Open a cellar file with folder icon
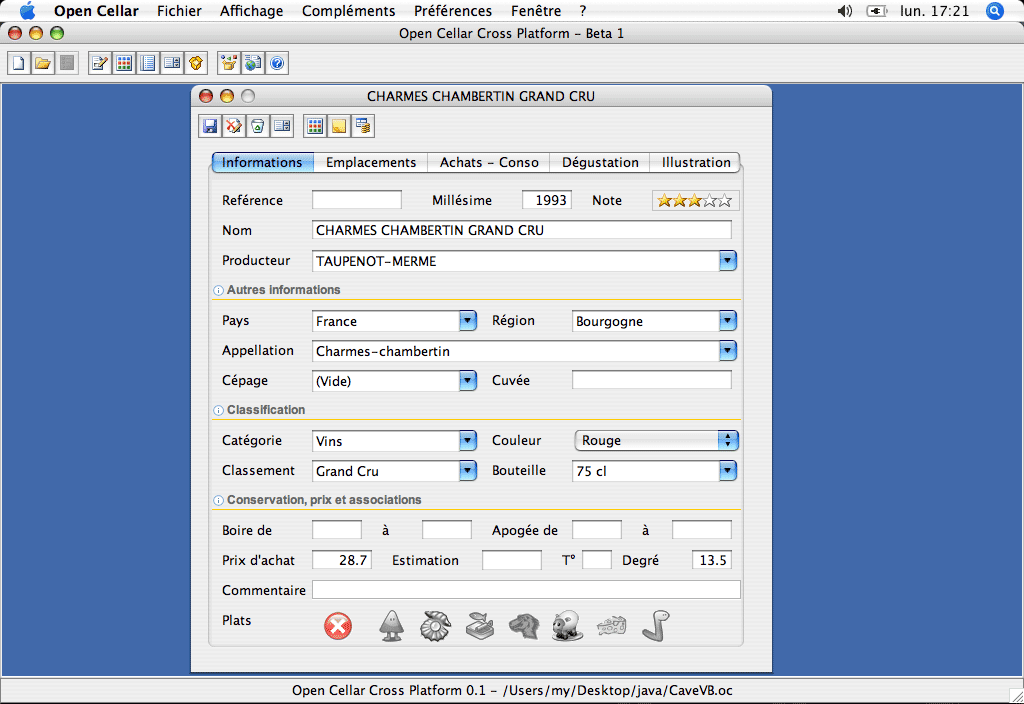Image resolution: width=1024 pixels, height=704 pixels. (43, 63)
